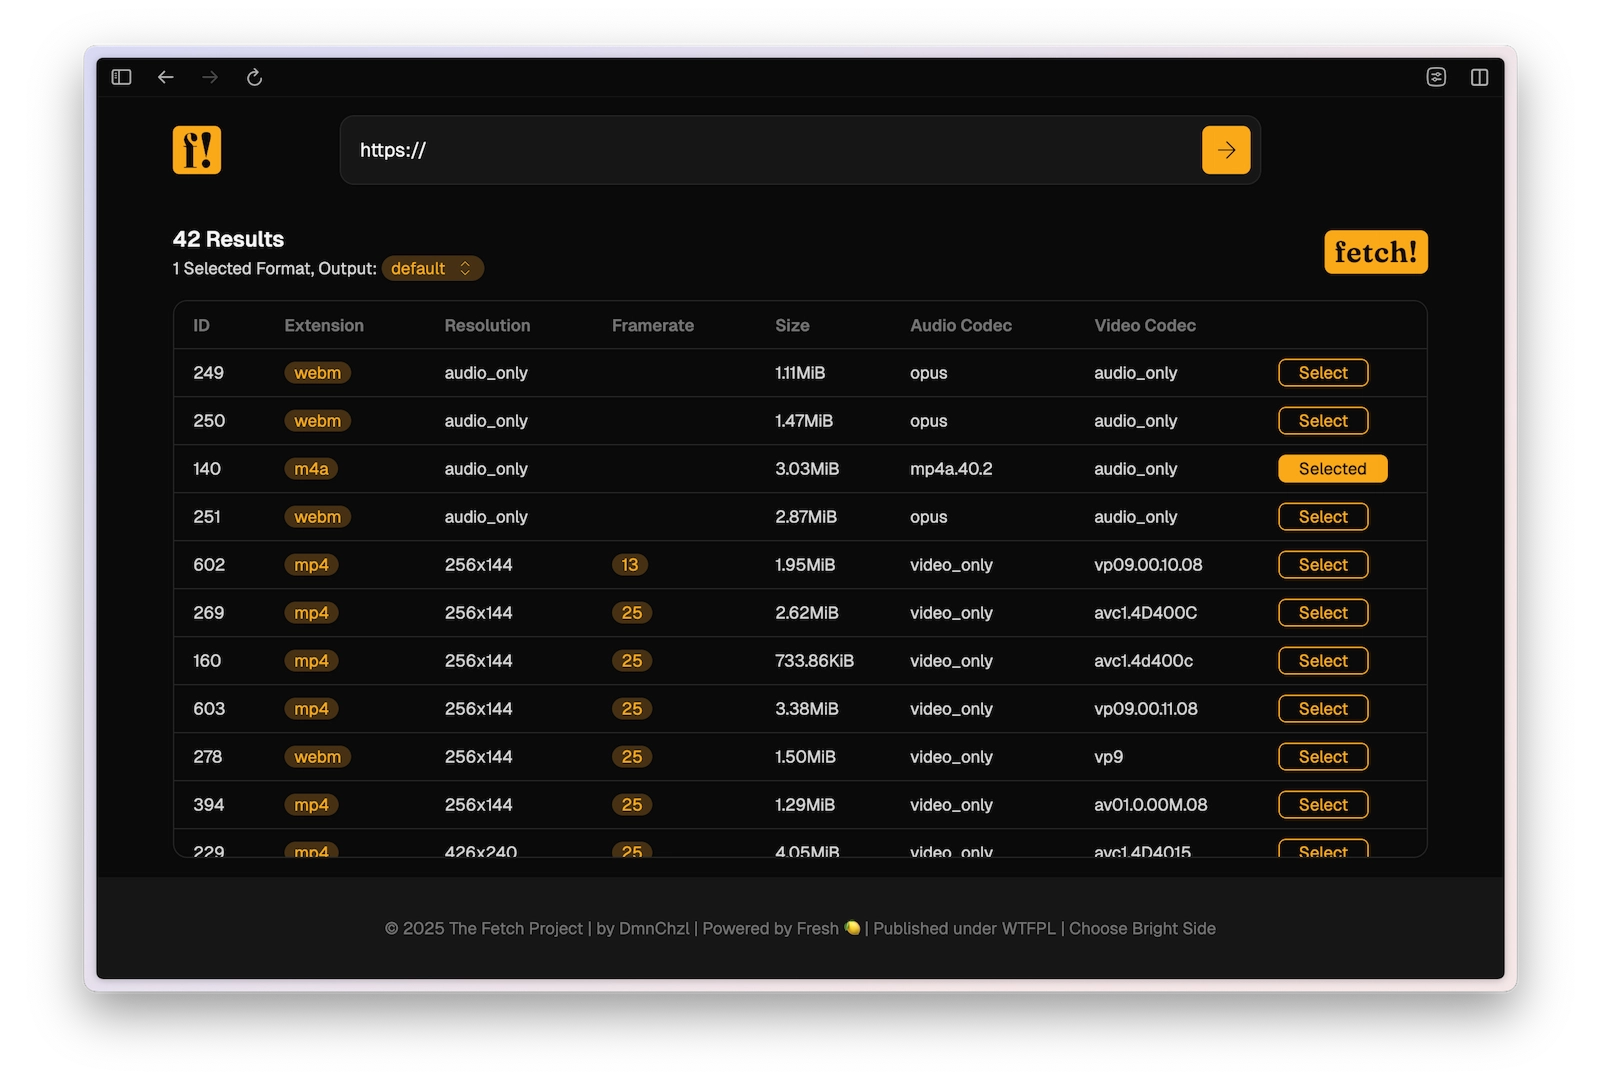
Task: Open the split view icon
Action: tap(1480, 77)
